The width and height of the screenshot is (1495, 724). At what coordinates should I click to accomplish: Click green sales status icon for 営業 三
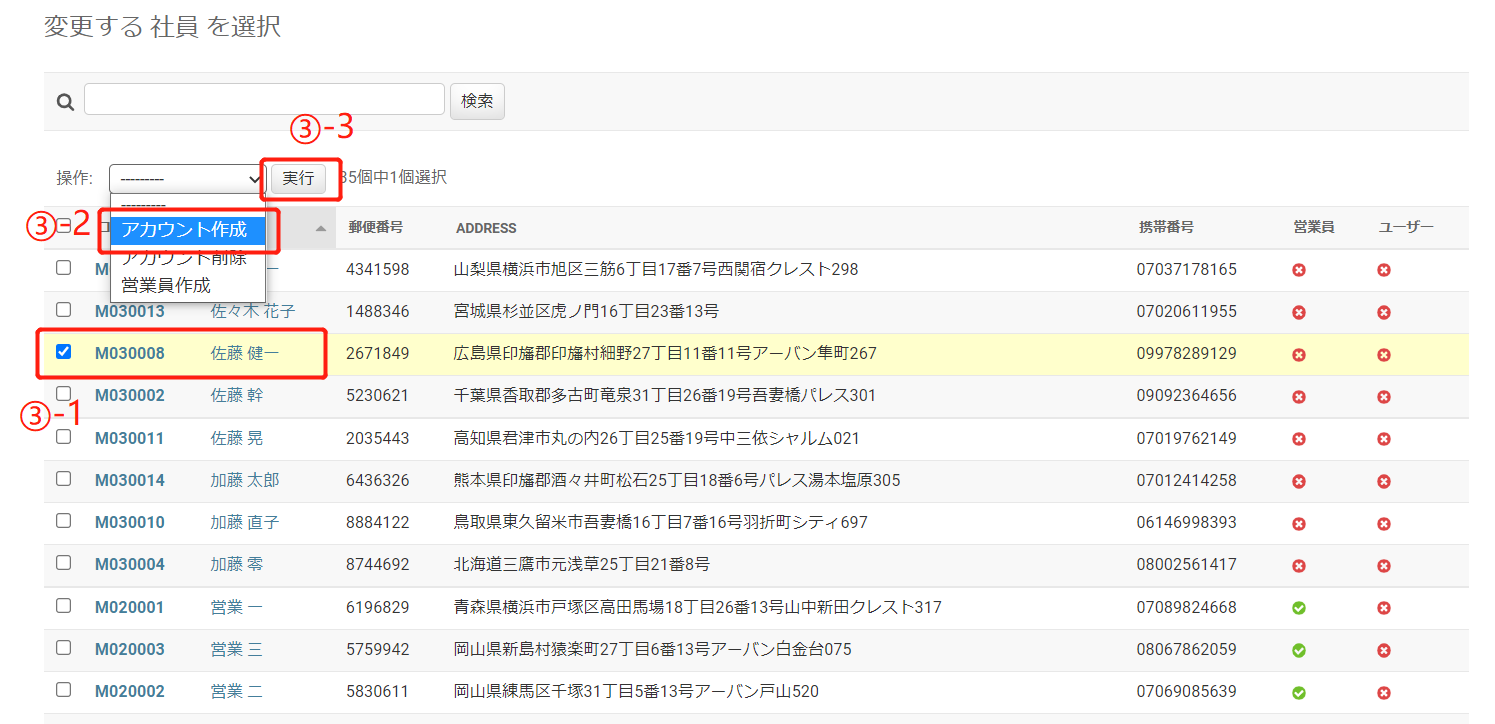coord(1299,650)
